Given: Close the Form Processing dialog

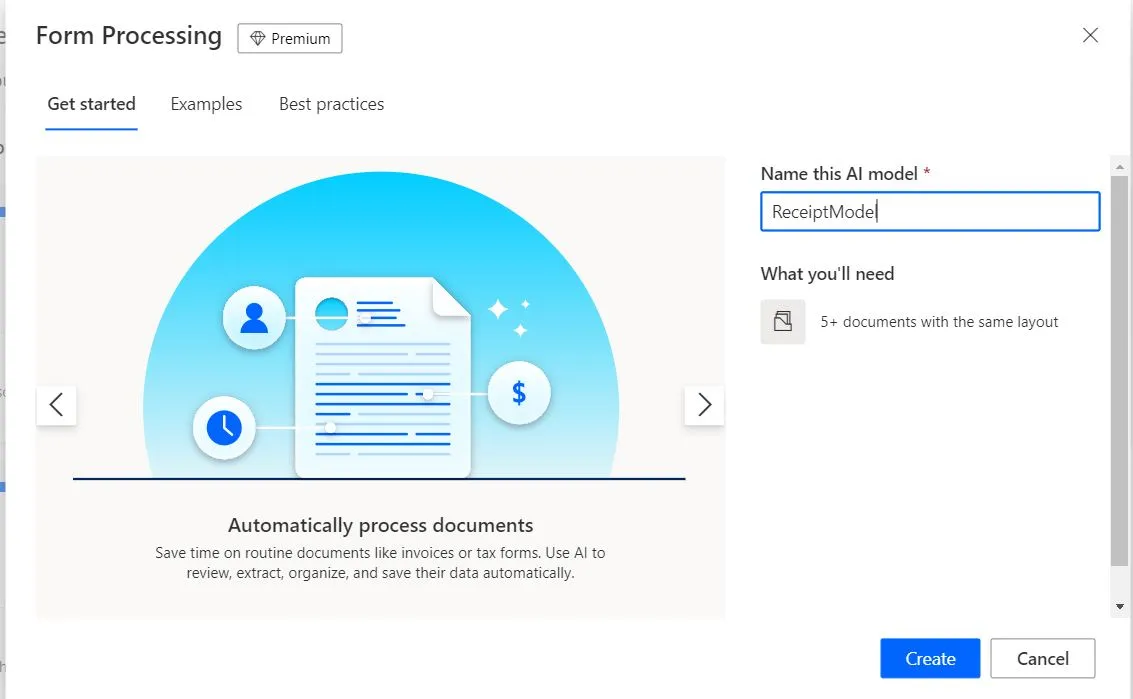Looking at the screenshot, I should tap(1090, 36).
